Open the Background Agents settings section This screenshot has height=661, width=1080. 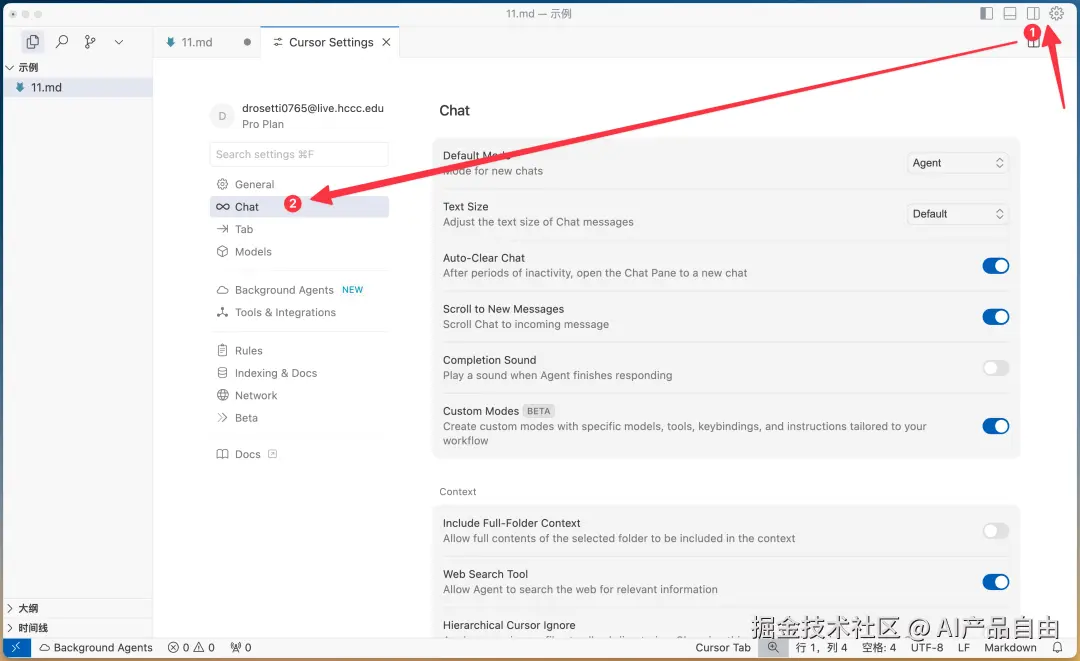click(x=299, y=290)
